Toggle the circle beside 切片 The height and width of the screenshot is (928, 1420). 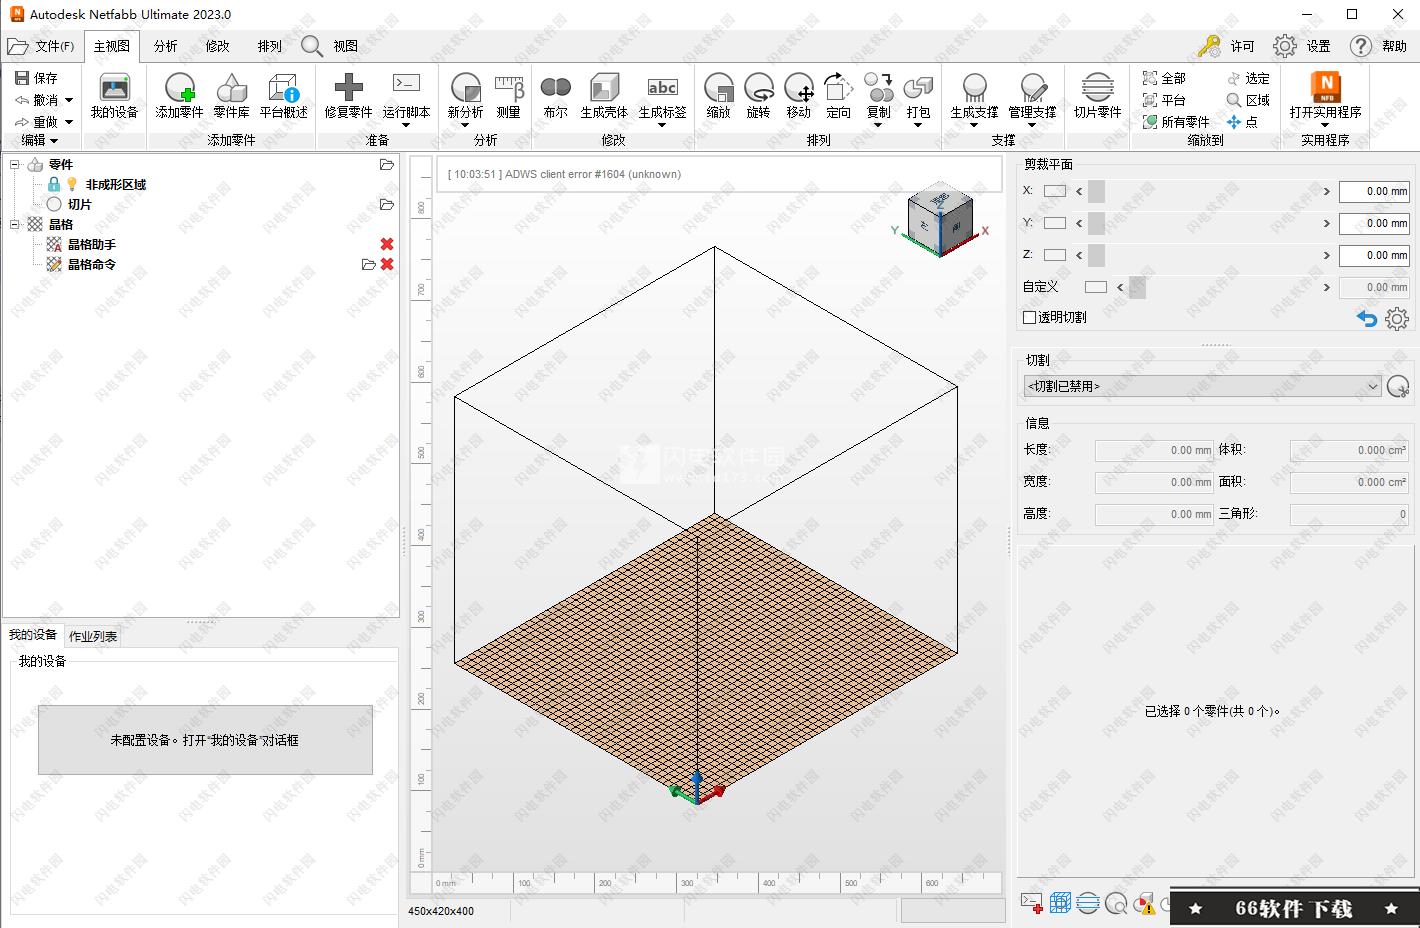(54, 204)
